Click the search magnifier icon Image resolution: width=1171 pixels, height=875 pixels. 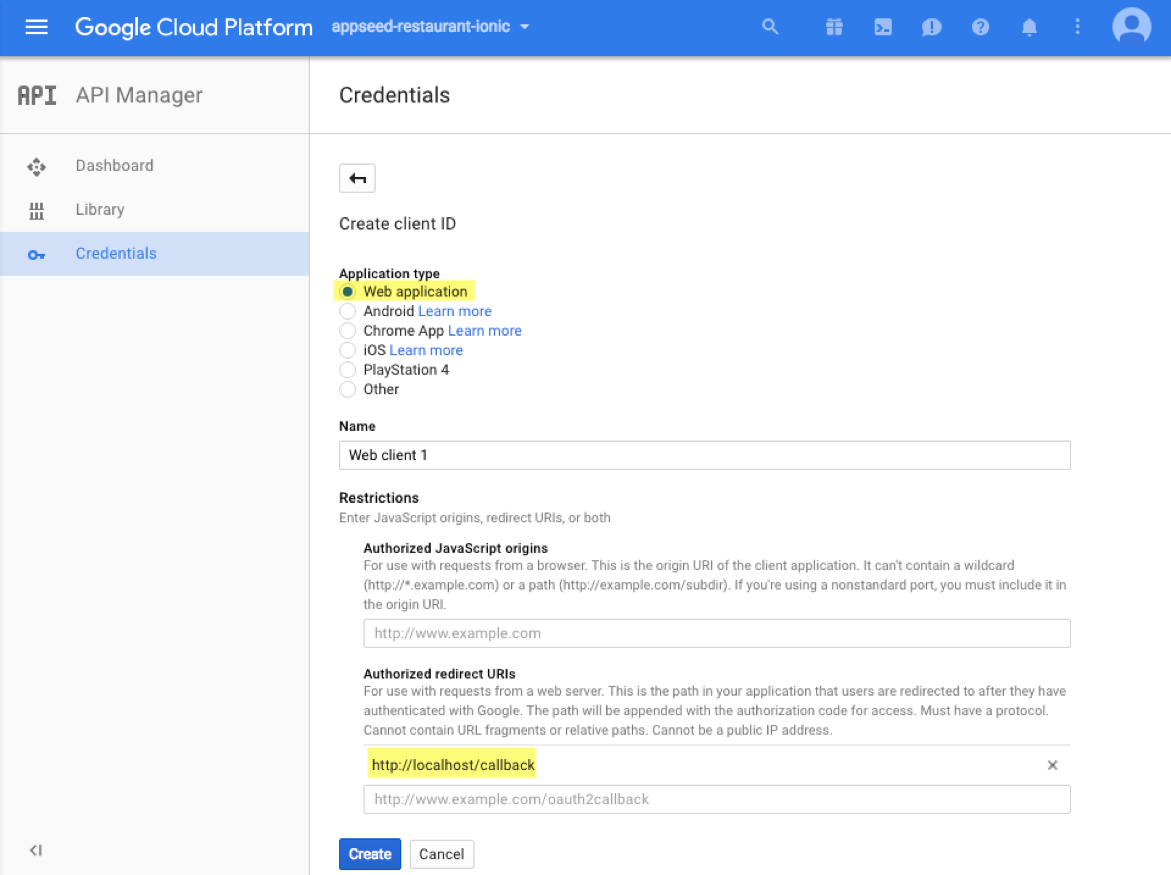tap(770, 27)
